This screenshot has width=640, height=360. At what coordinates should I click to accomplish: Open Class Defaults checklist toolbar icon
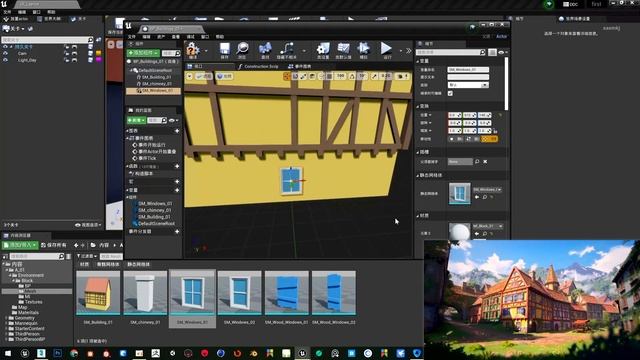click(343, 49)
